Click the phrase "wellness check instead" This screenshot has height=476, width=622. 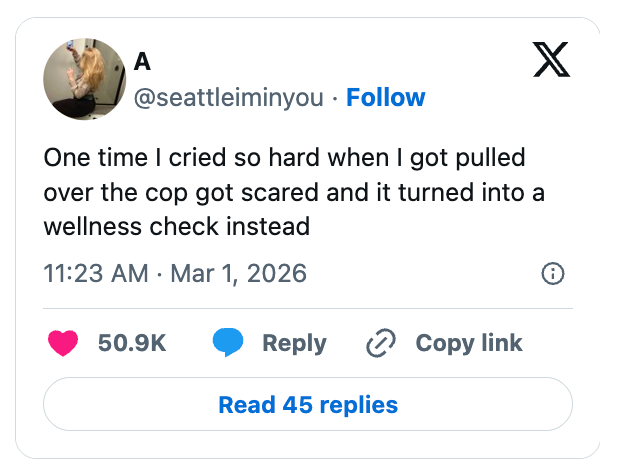tap(176, 226)
